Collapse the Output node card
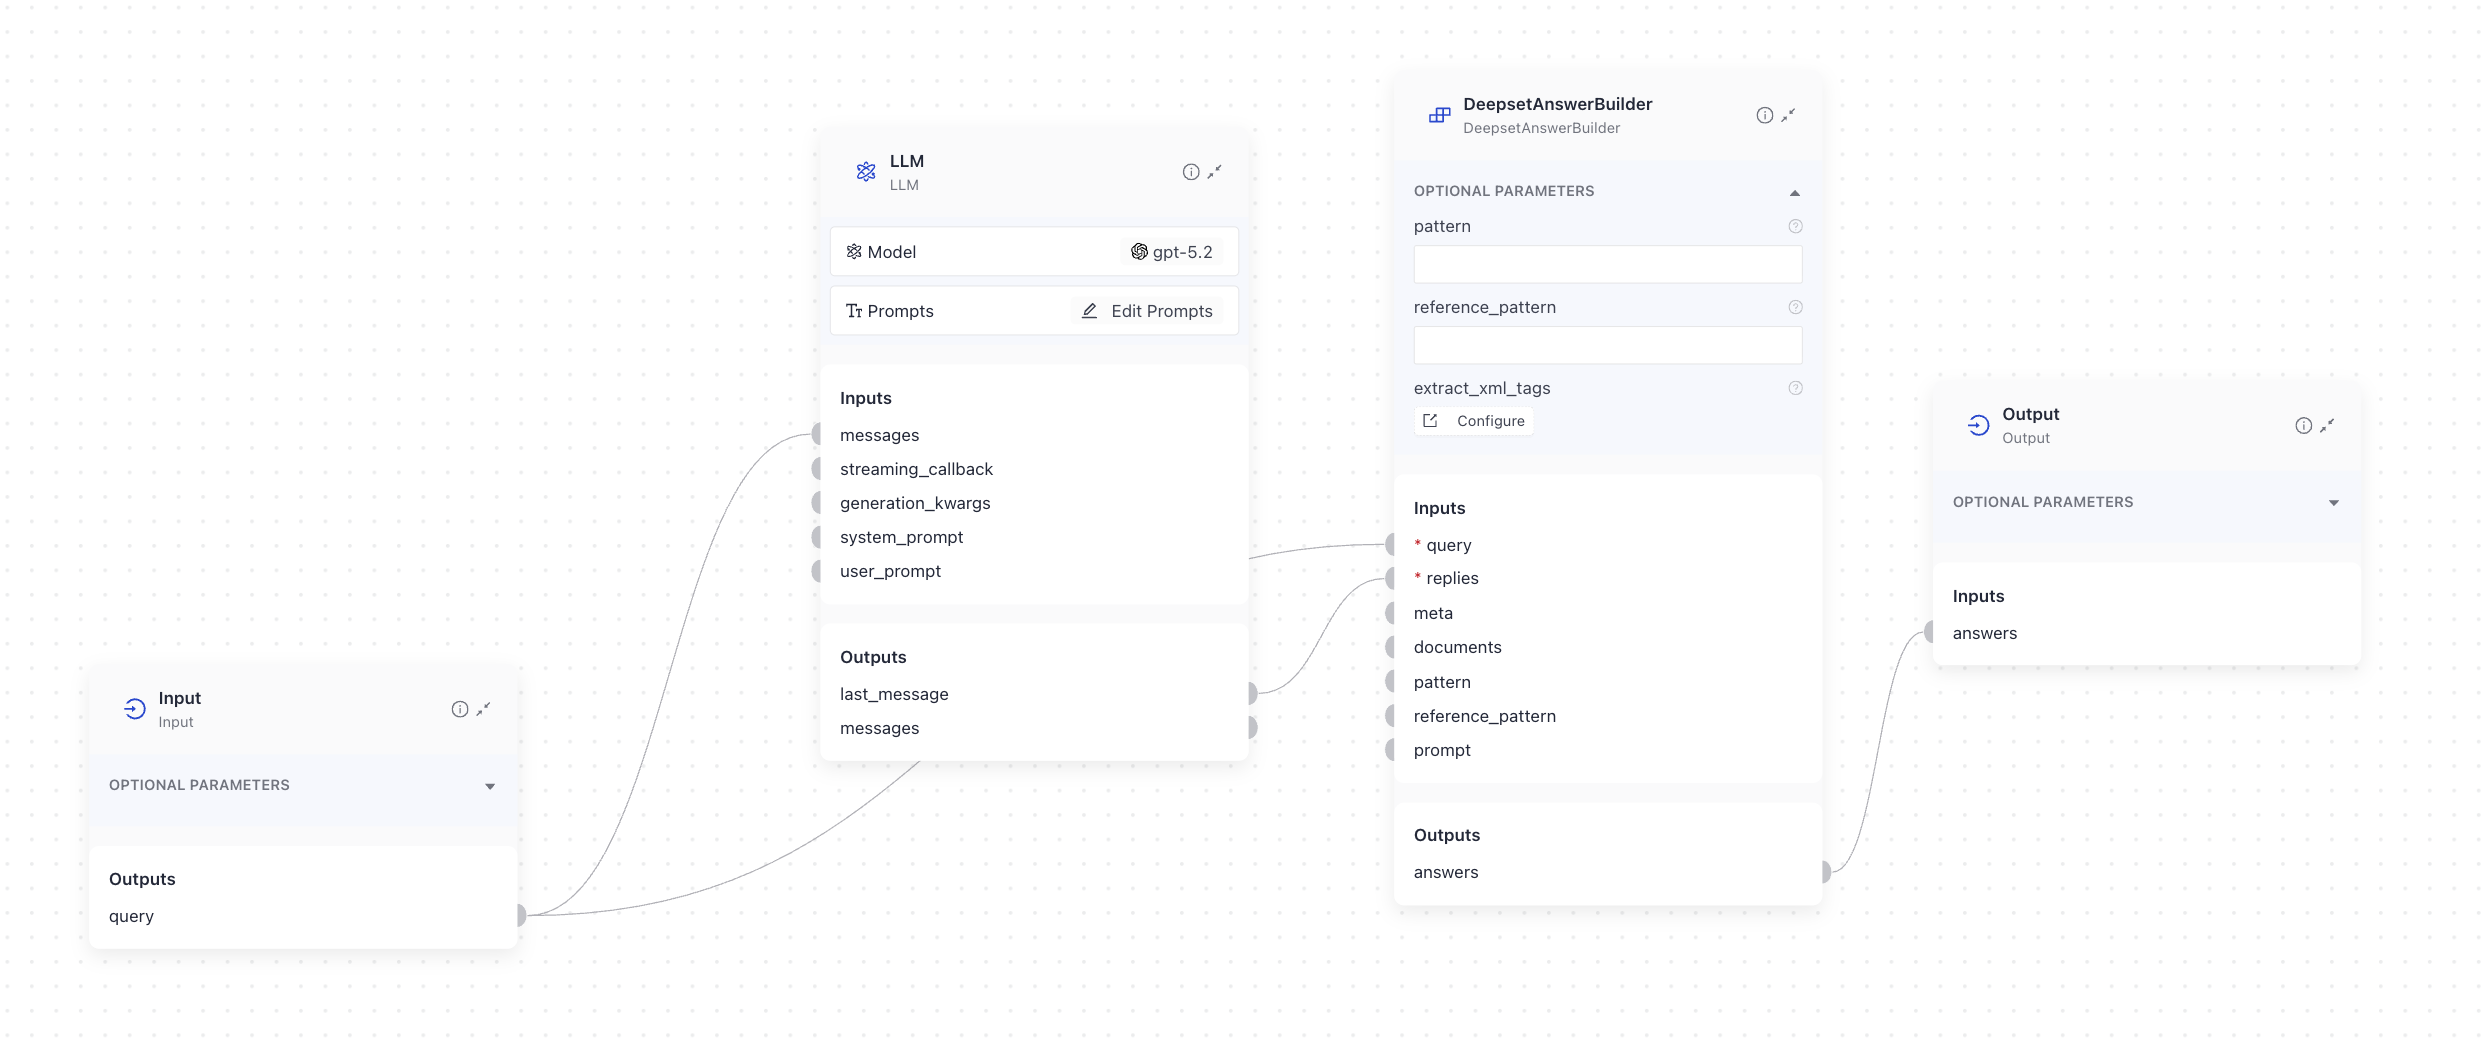Screen dimensions: 2484x1050 pos(2327,425)
